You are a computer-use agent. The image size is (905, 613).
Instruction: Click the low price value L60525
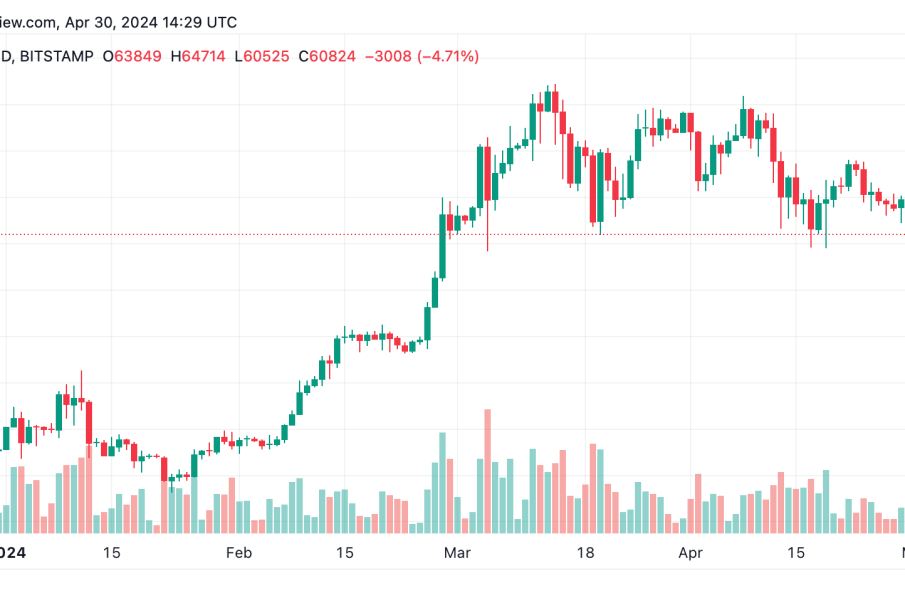262,57
